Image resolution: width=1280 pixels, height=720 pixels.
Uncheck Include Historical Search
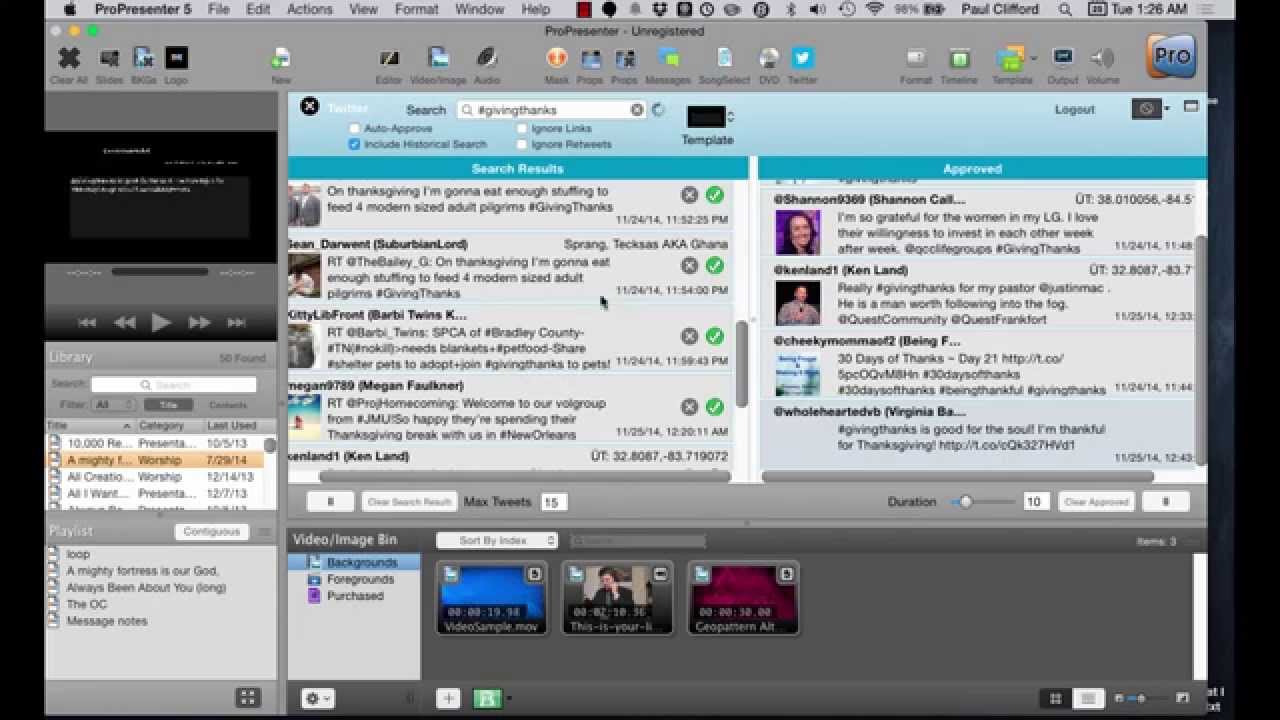(x=354, y=144)
